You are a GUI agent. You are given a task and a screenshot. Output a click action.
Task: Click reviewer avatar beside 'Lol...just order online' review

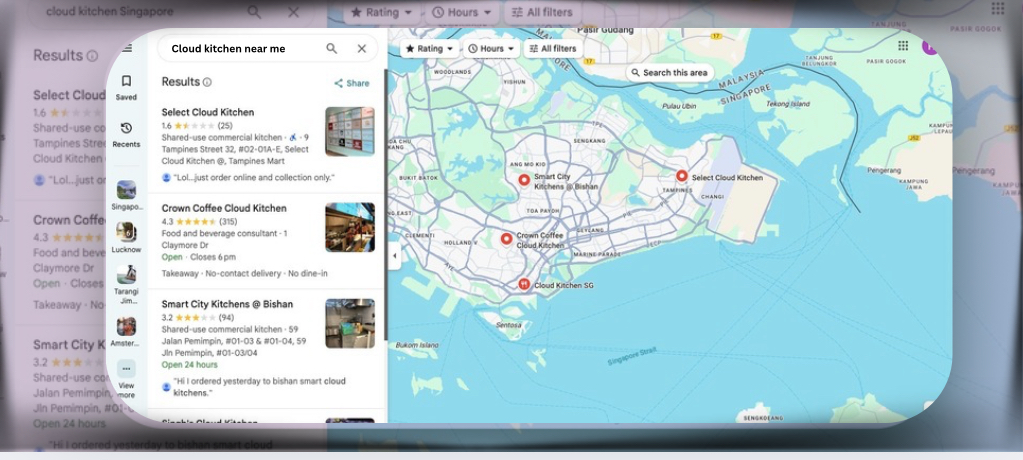point(166,177)
